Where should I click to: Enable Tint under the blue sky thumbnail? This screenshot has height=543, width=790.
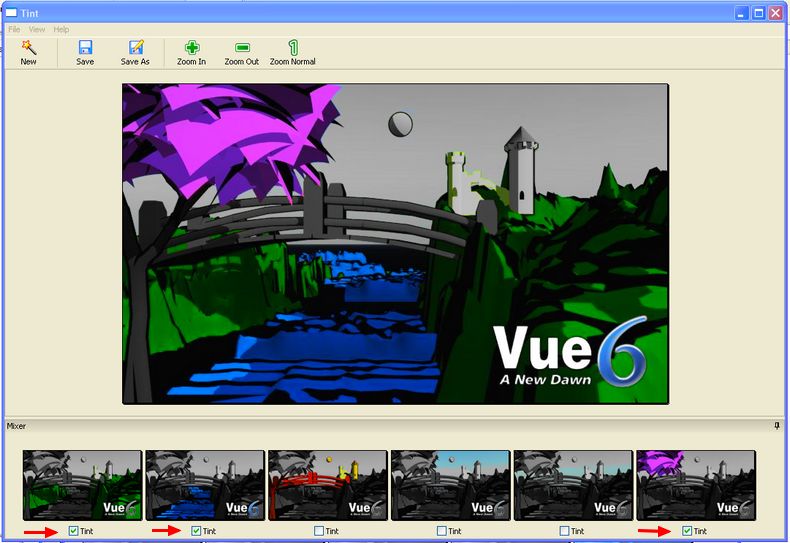pos(441,530)
